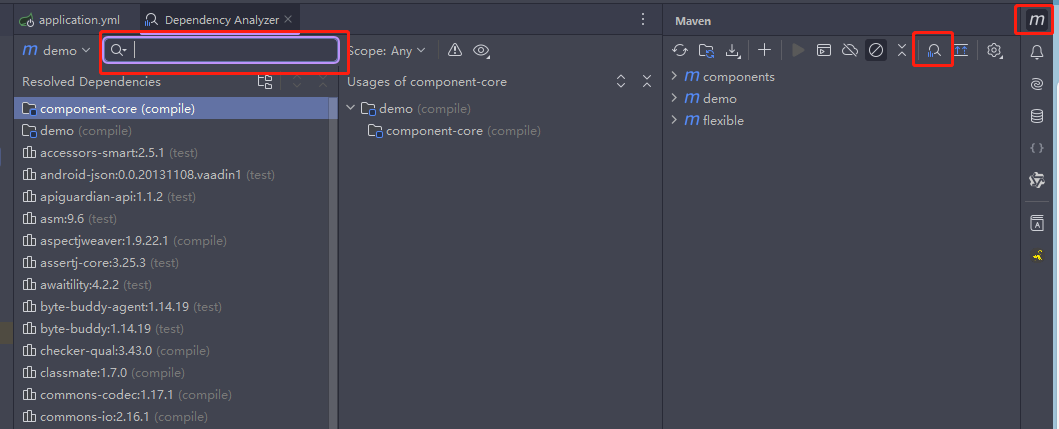Toggle the skip tests mode button
This screenshot has height=429, width=1059.
[876, 50]
